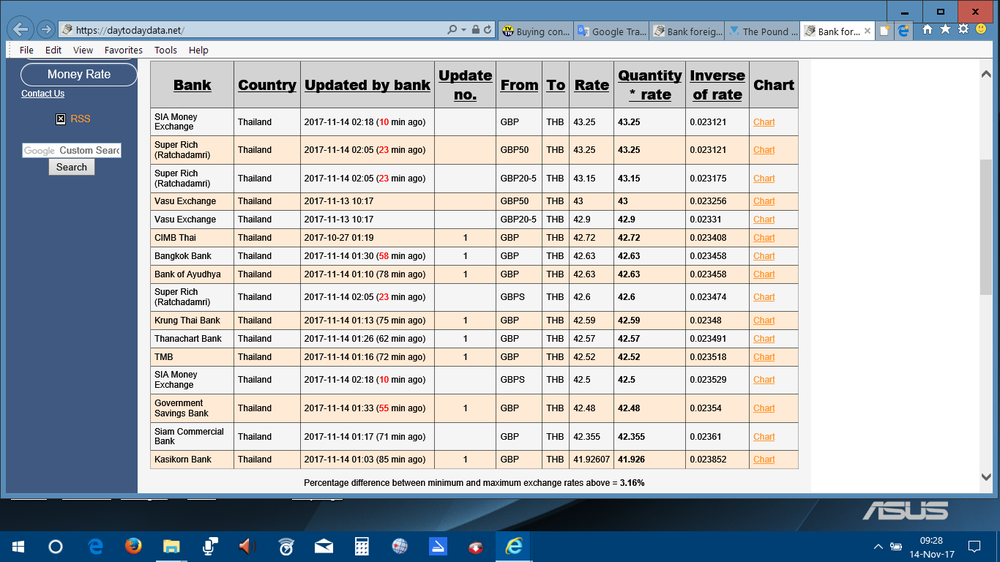Click the Edge icon beside new tab
Image resolution: width=1000 pixels, height=562 pixels.
point(904,31)
